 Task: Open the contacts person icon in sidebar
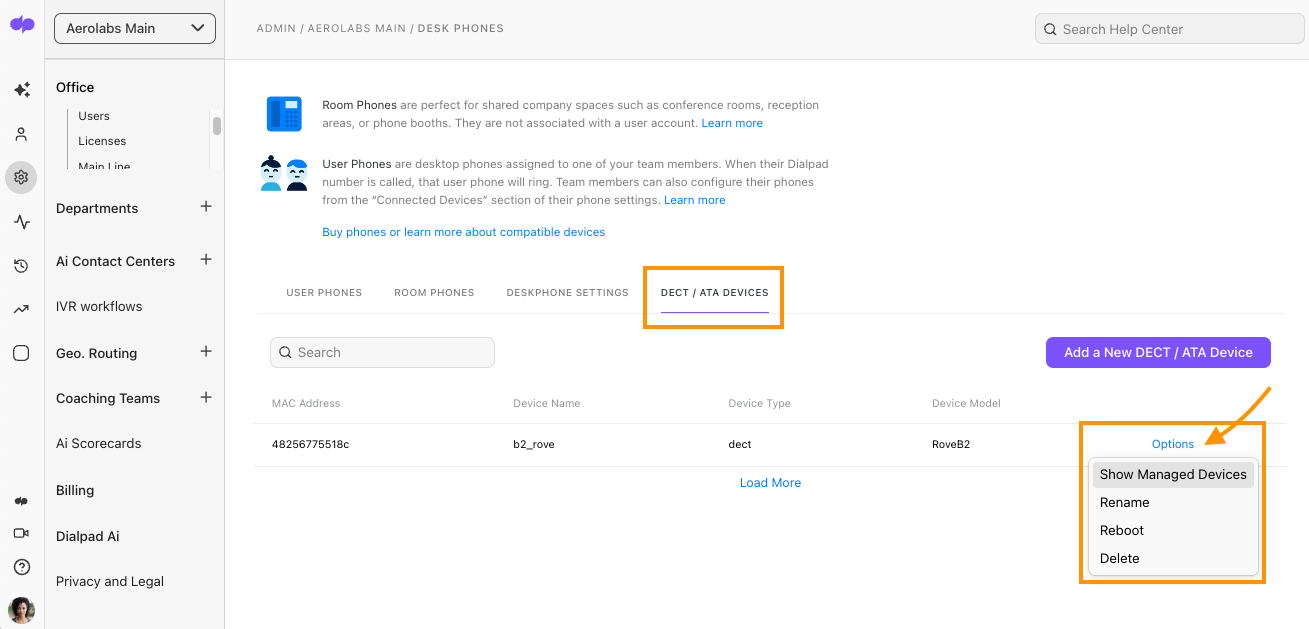pos(21,134)
